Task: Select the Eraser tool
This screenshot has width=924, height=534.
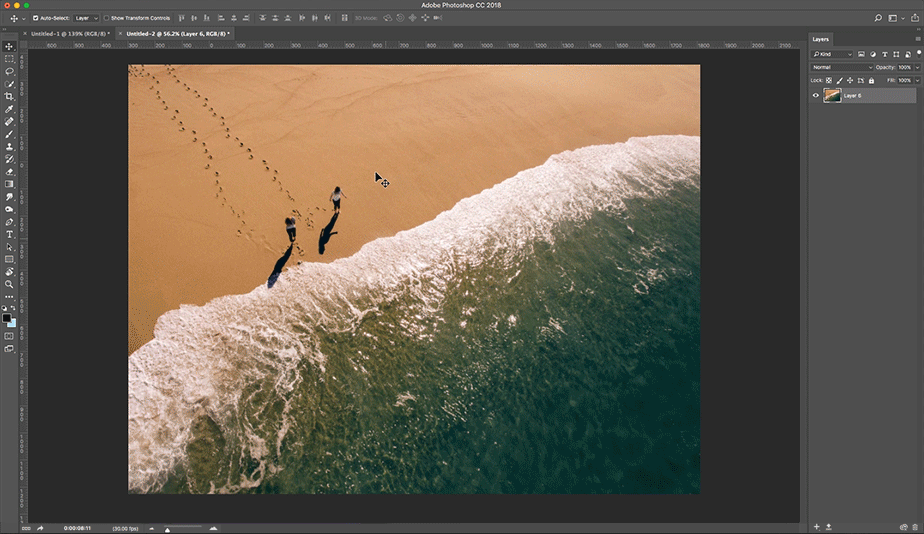Action: (9, 172)
